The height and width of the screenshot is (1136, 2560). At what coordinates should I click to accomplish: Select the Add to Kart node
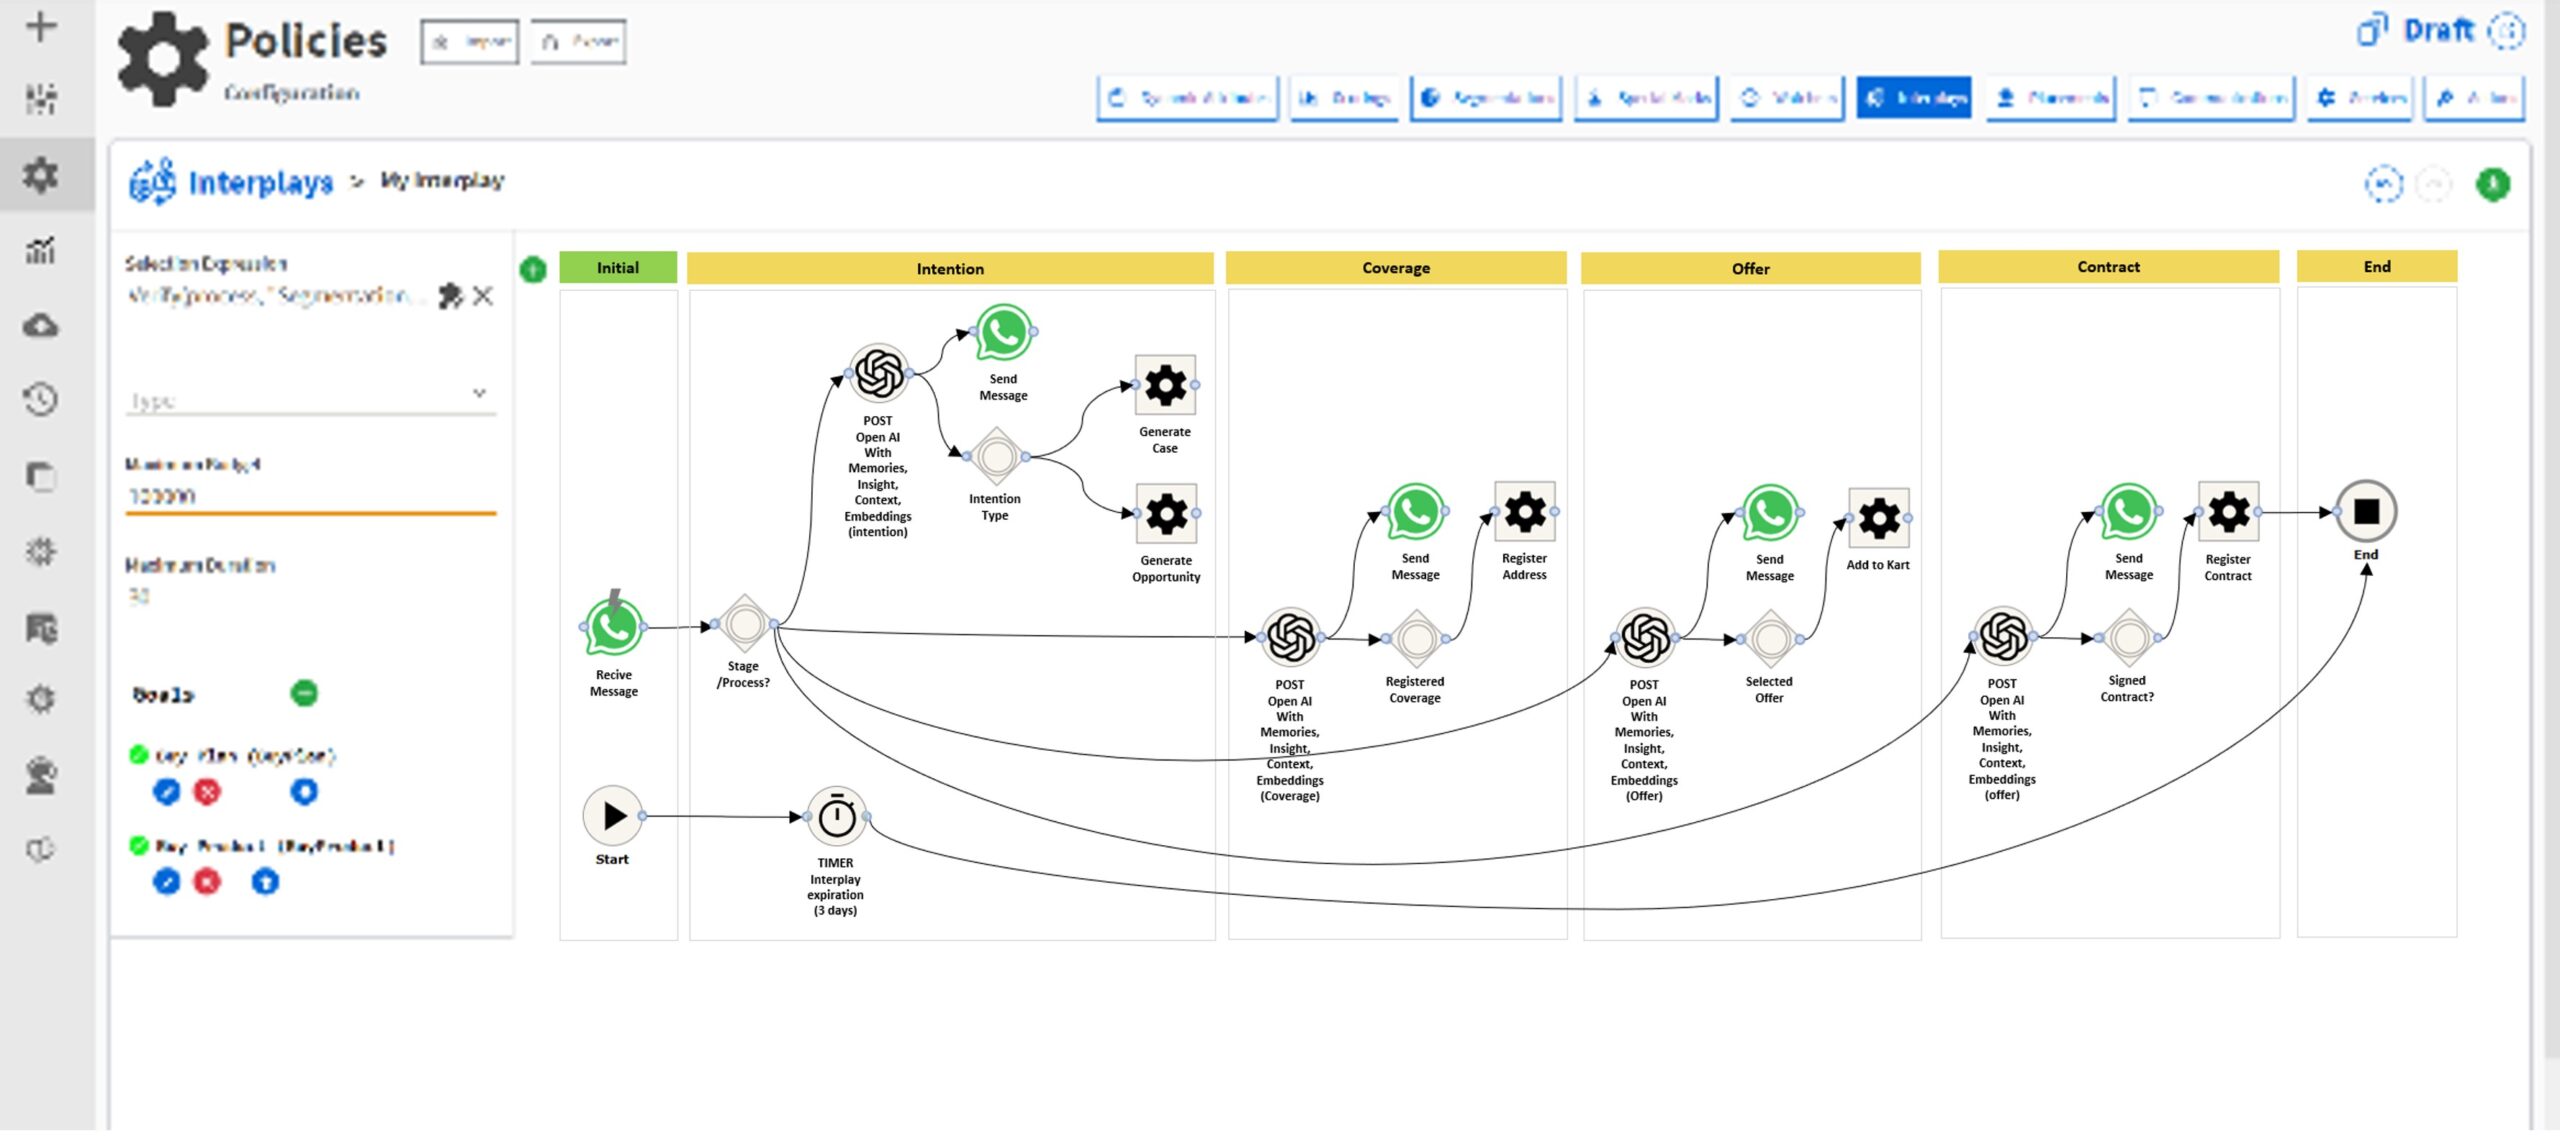point(1878,519)
